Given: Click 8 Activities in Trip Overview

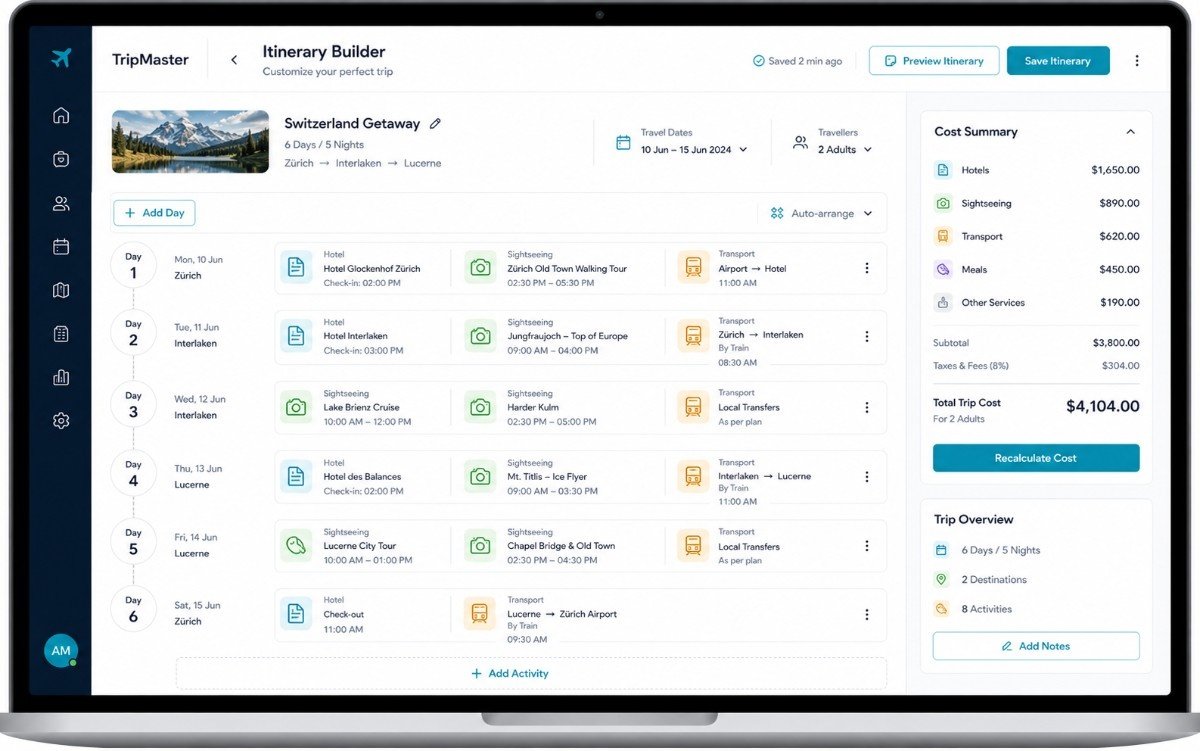Looking at the screenshot, I should click(986, 609).
